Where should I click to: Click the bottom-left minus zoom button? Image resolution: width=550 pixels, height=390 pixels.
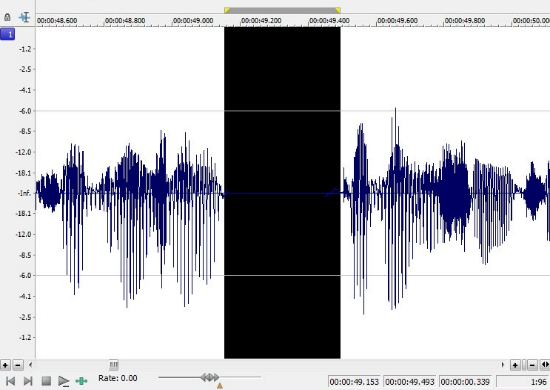coord(18,365)
